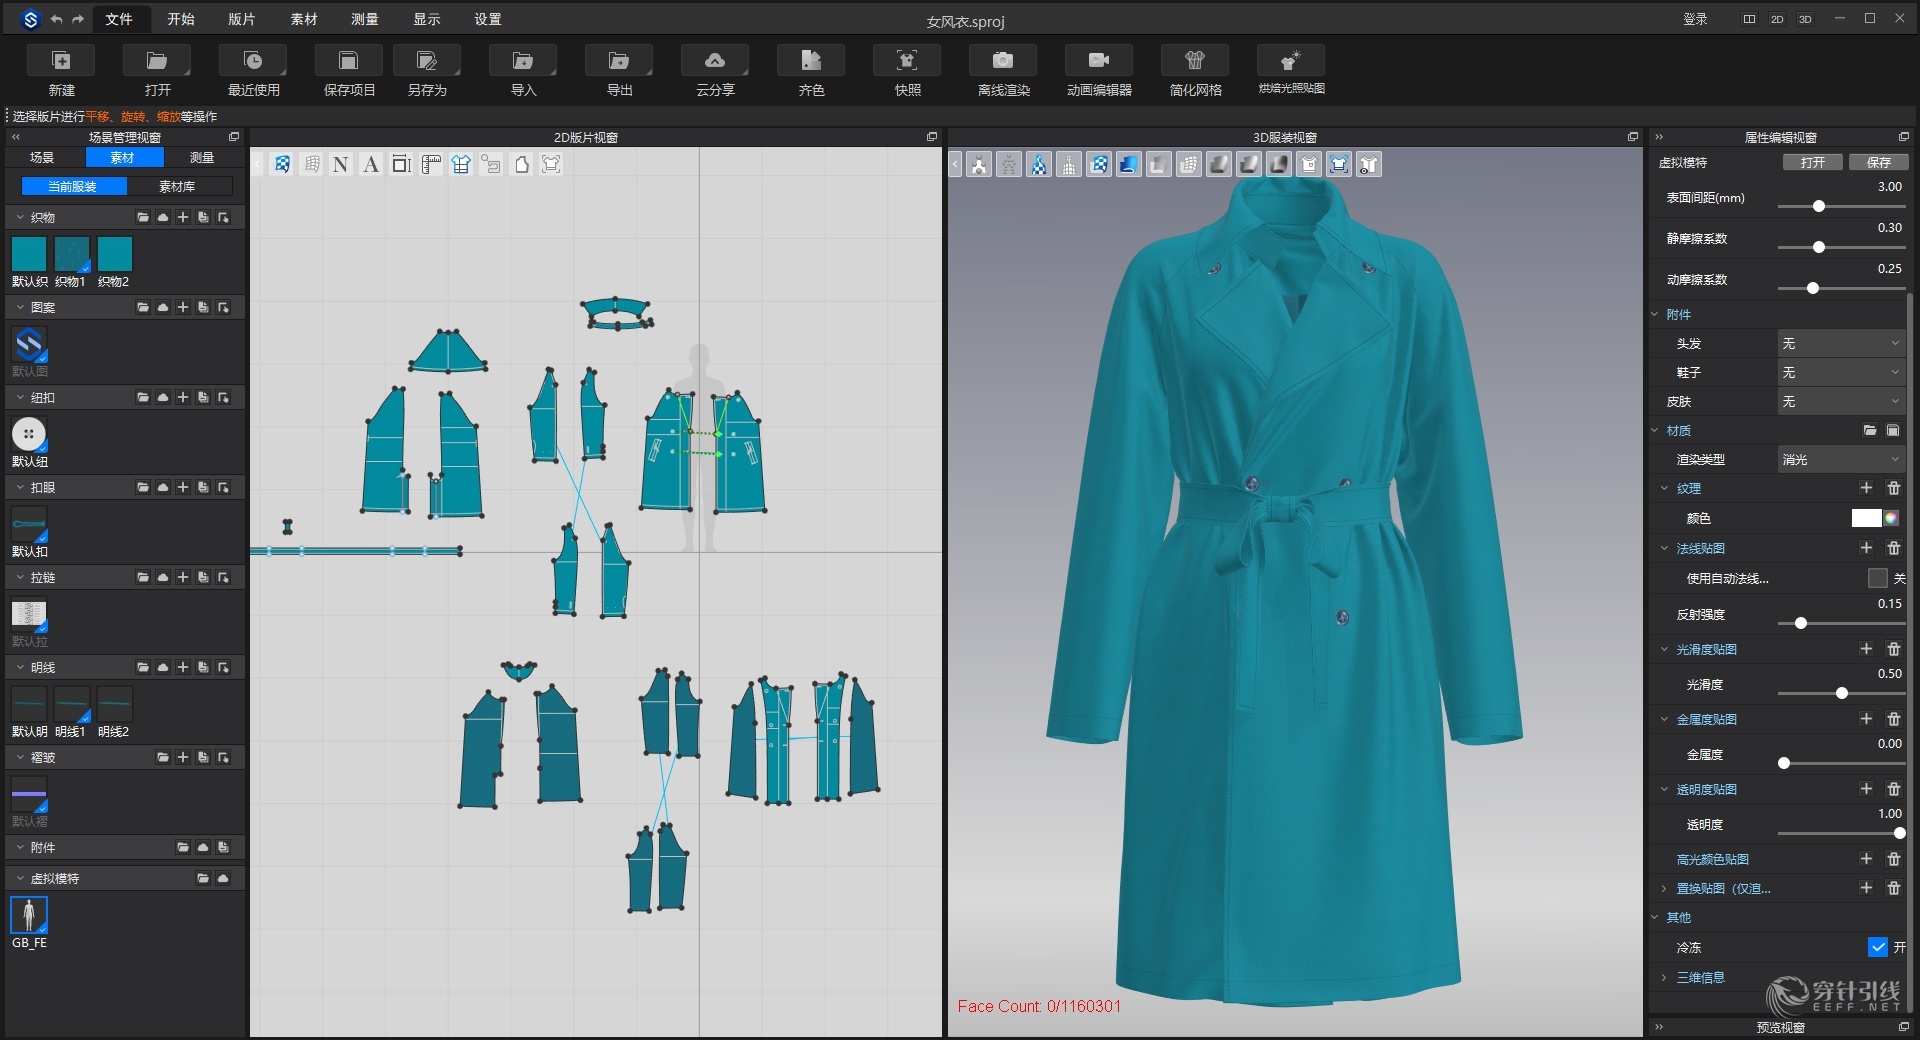Select the GB_FE avatar thumbnail

[x=28, y=916]
